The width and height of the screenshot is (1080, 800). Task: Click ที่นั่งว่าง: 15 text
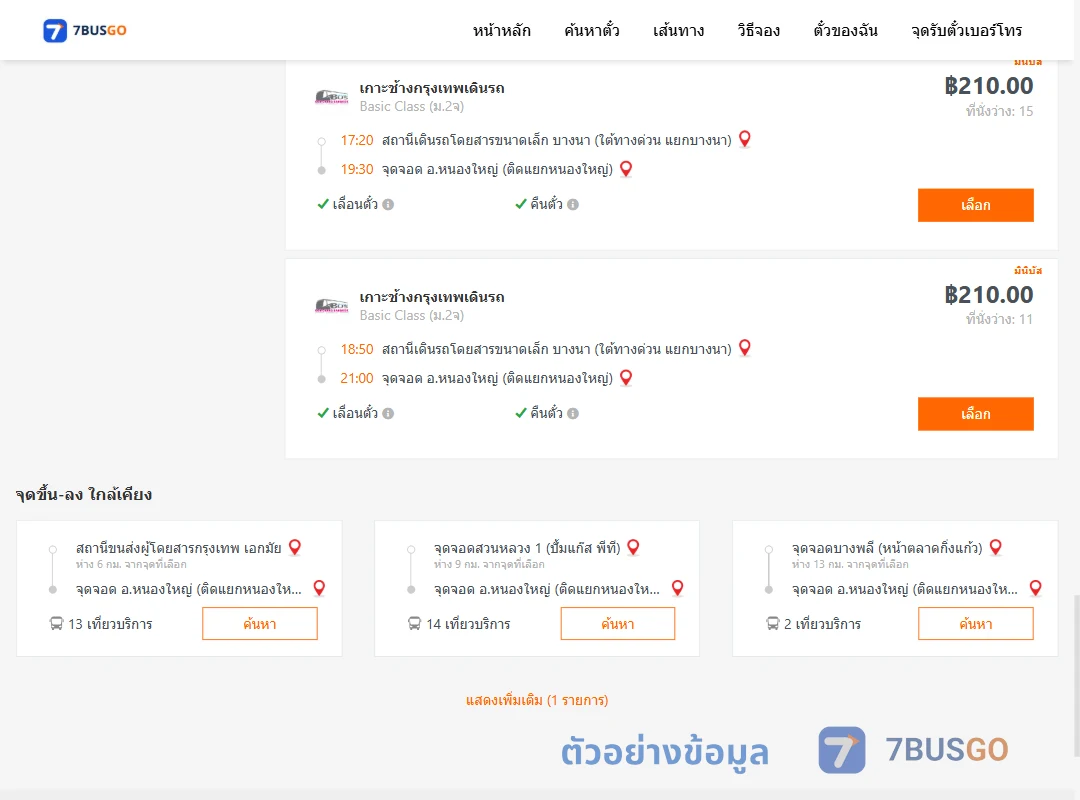click(999, 111)
